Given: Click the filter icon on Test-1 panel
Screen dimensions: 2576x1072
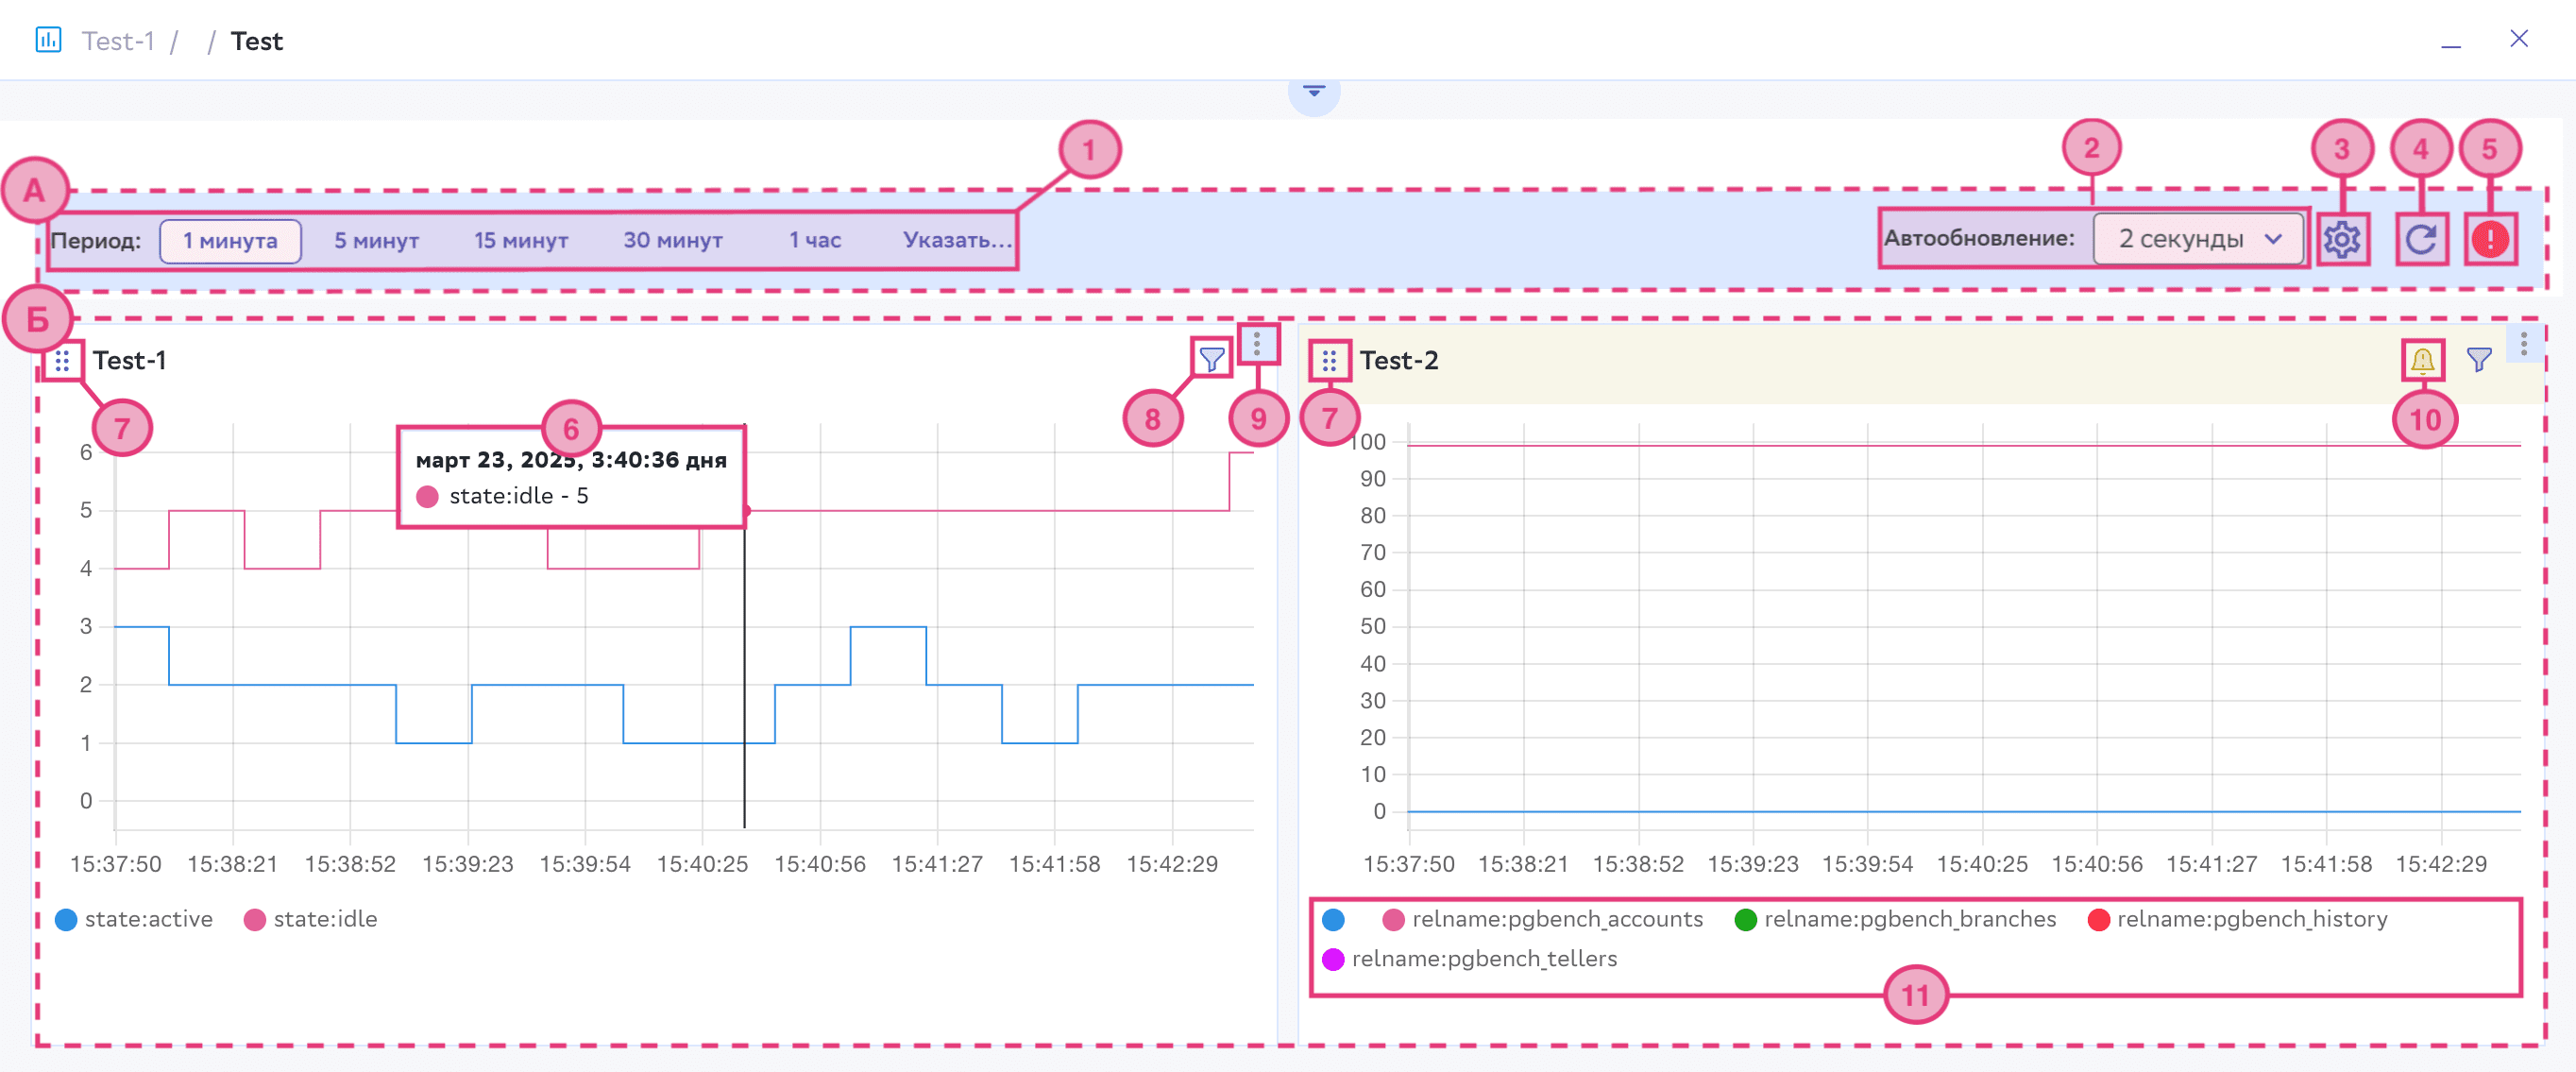Looking at the screenshot, I should (1211, 360).
